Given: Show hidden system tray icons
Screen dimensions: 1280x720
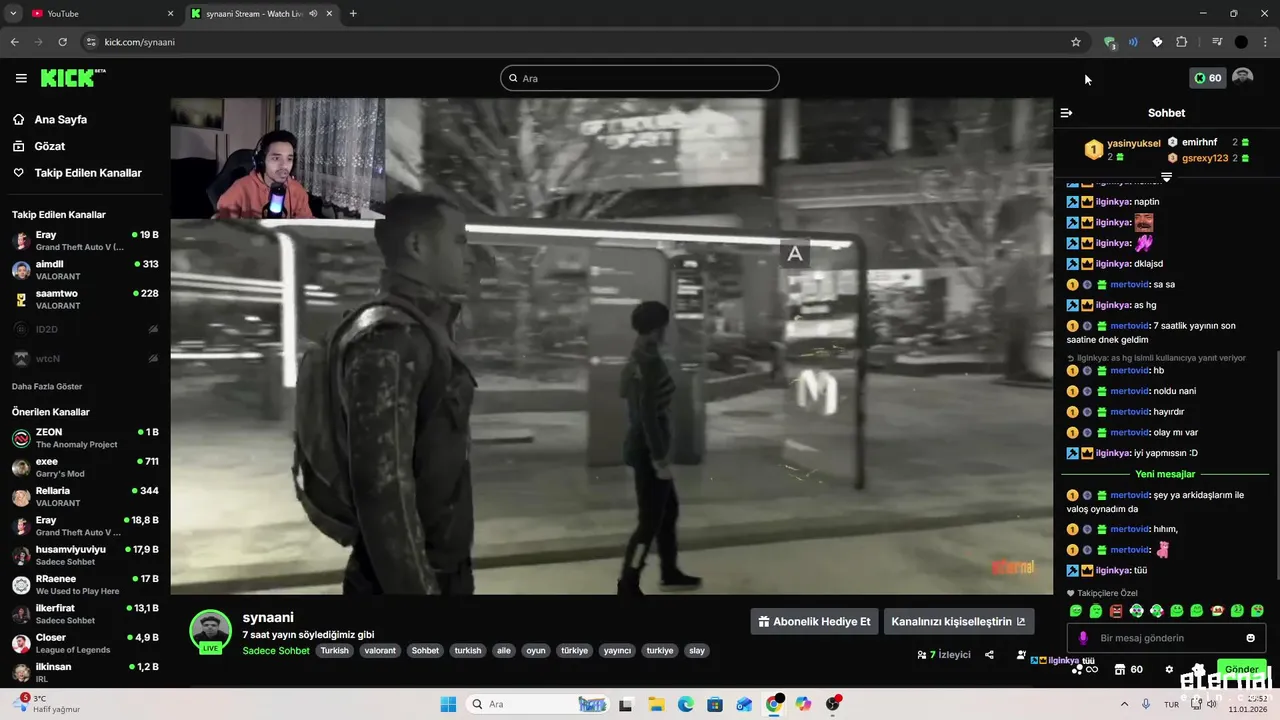Looking at the screenshot, I should coord(1124,704).
